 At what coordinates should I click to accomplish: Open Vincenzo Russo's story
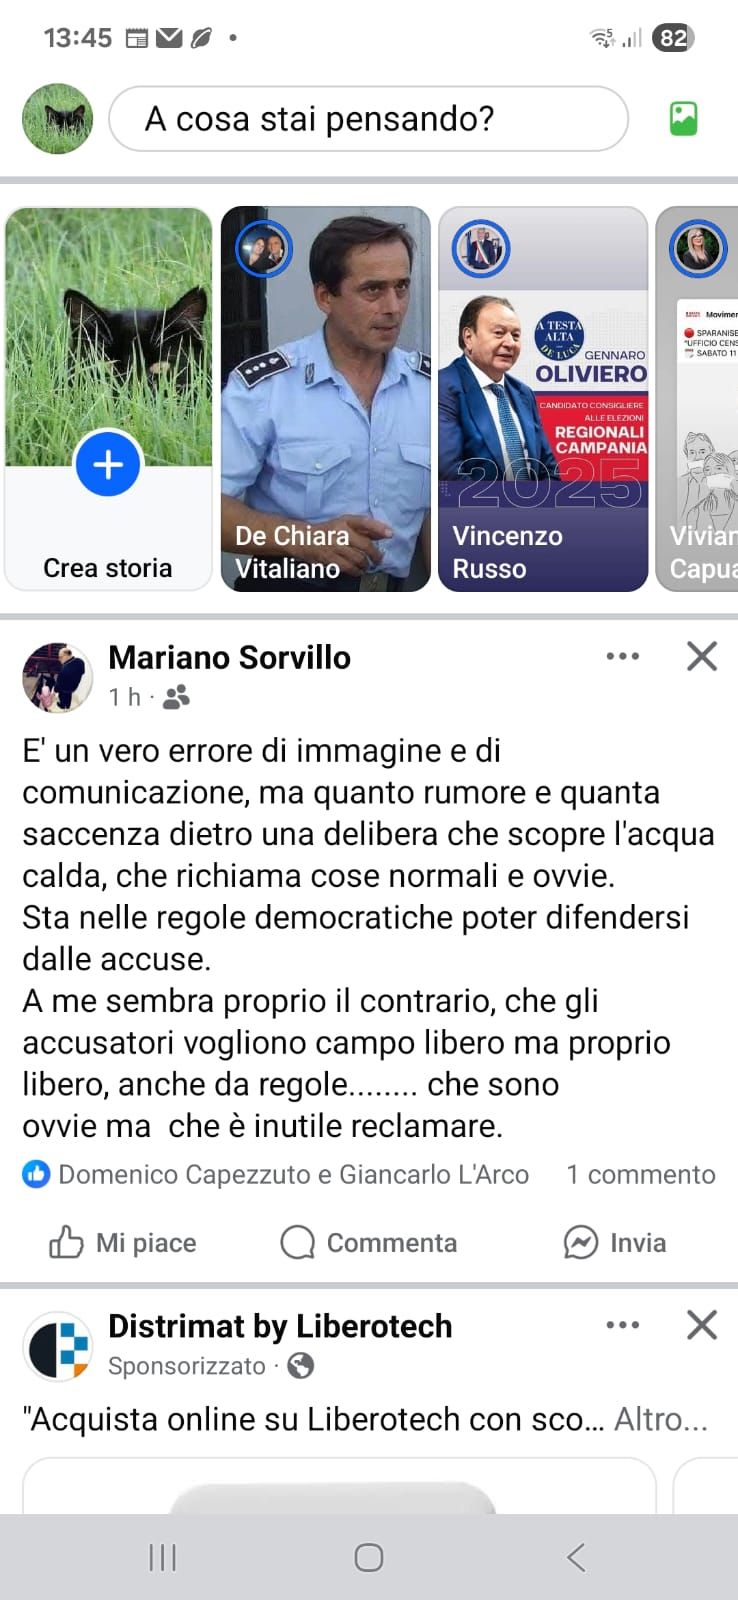[x=543, y=399]
